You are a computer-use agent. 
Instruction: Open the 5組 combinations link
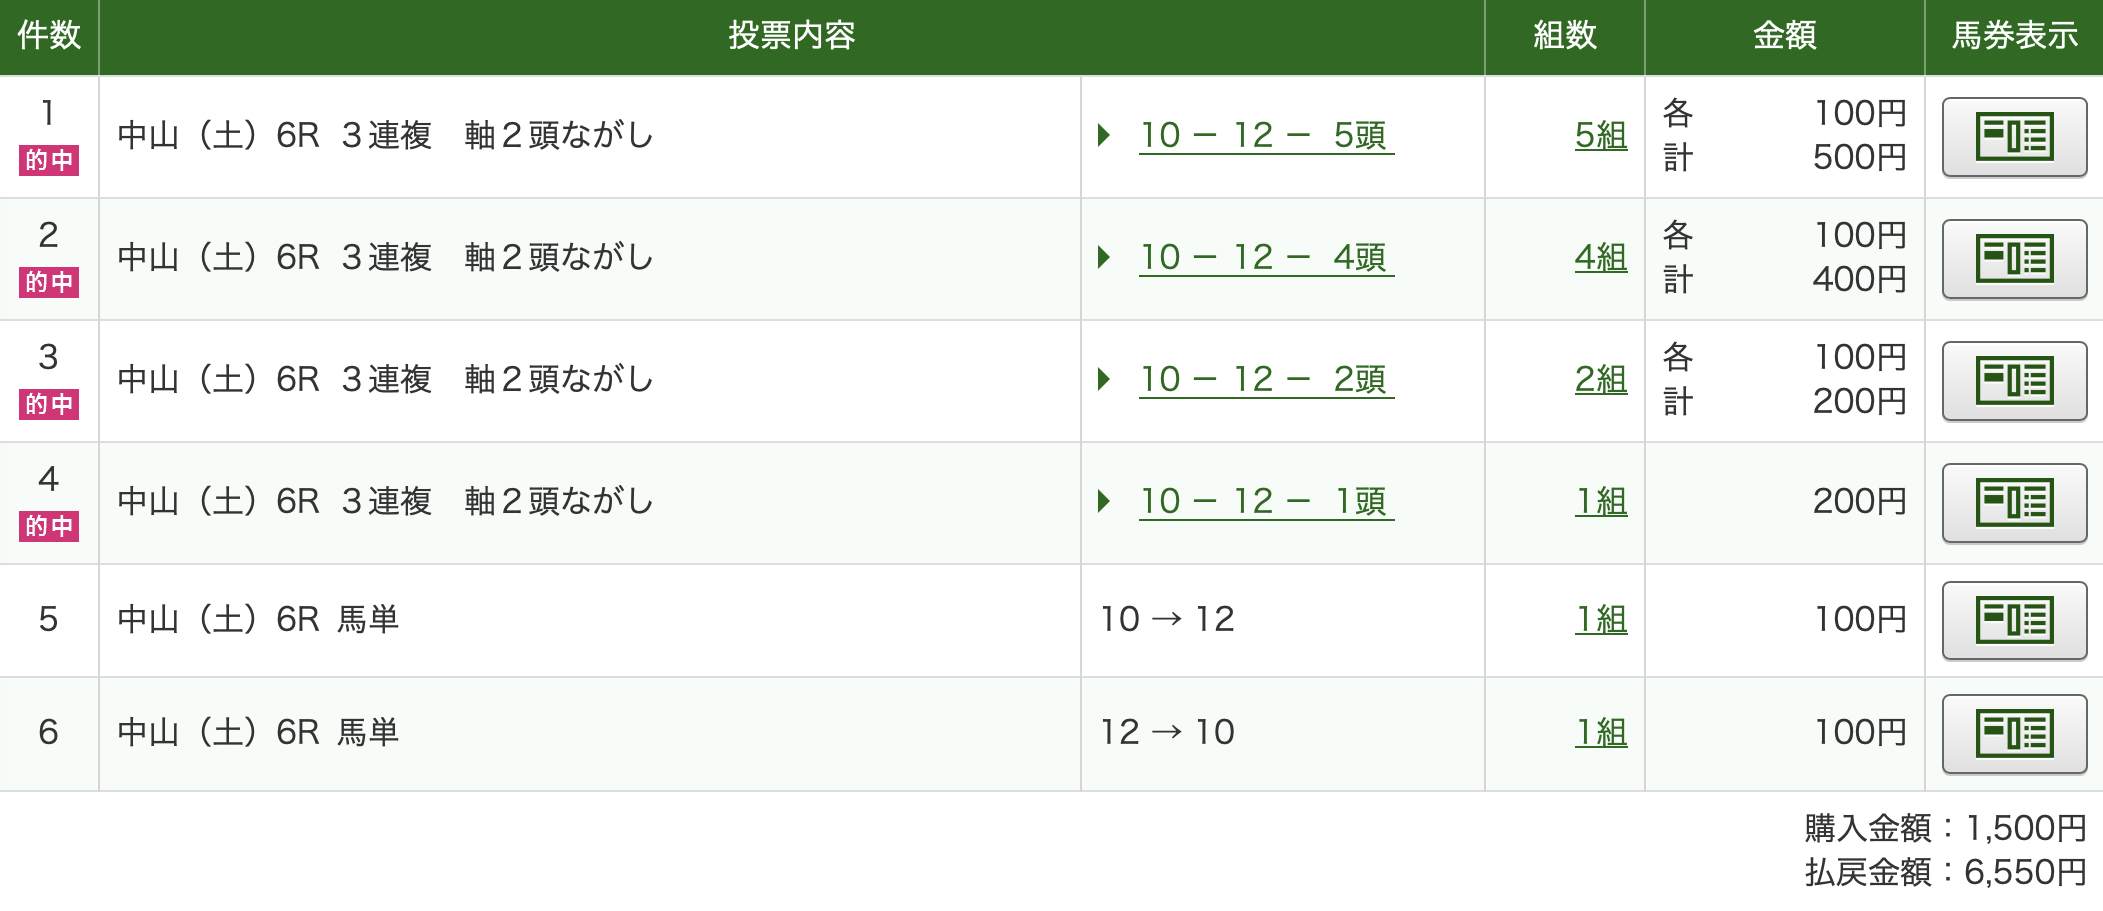(1600, 135)
